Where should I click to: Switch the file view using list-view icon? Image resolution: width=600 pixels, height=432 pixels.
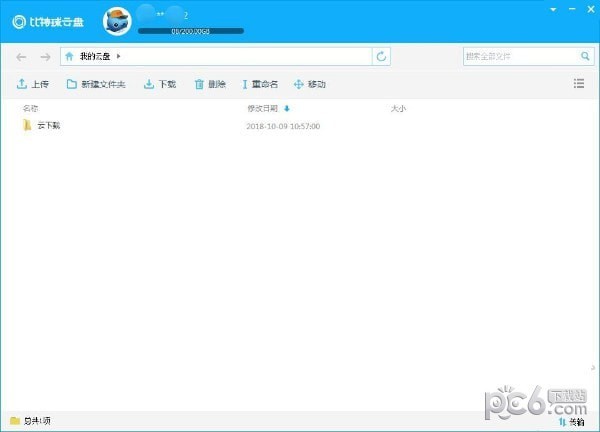(579, 85)
